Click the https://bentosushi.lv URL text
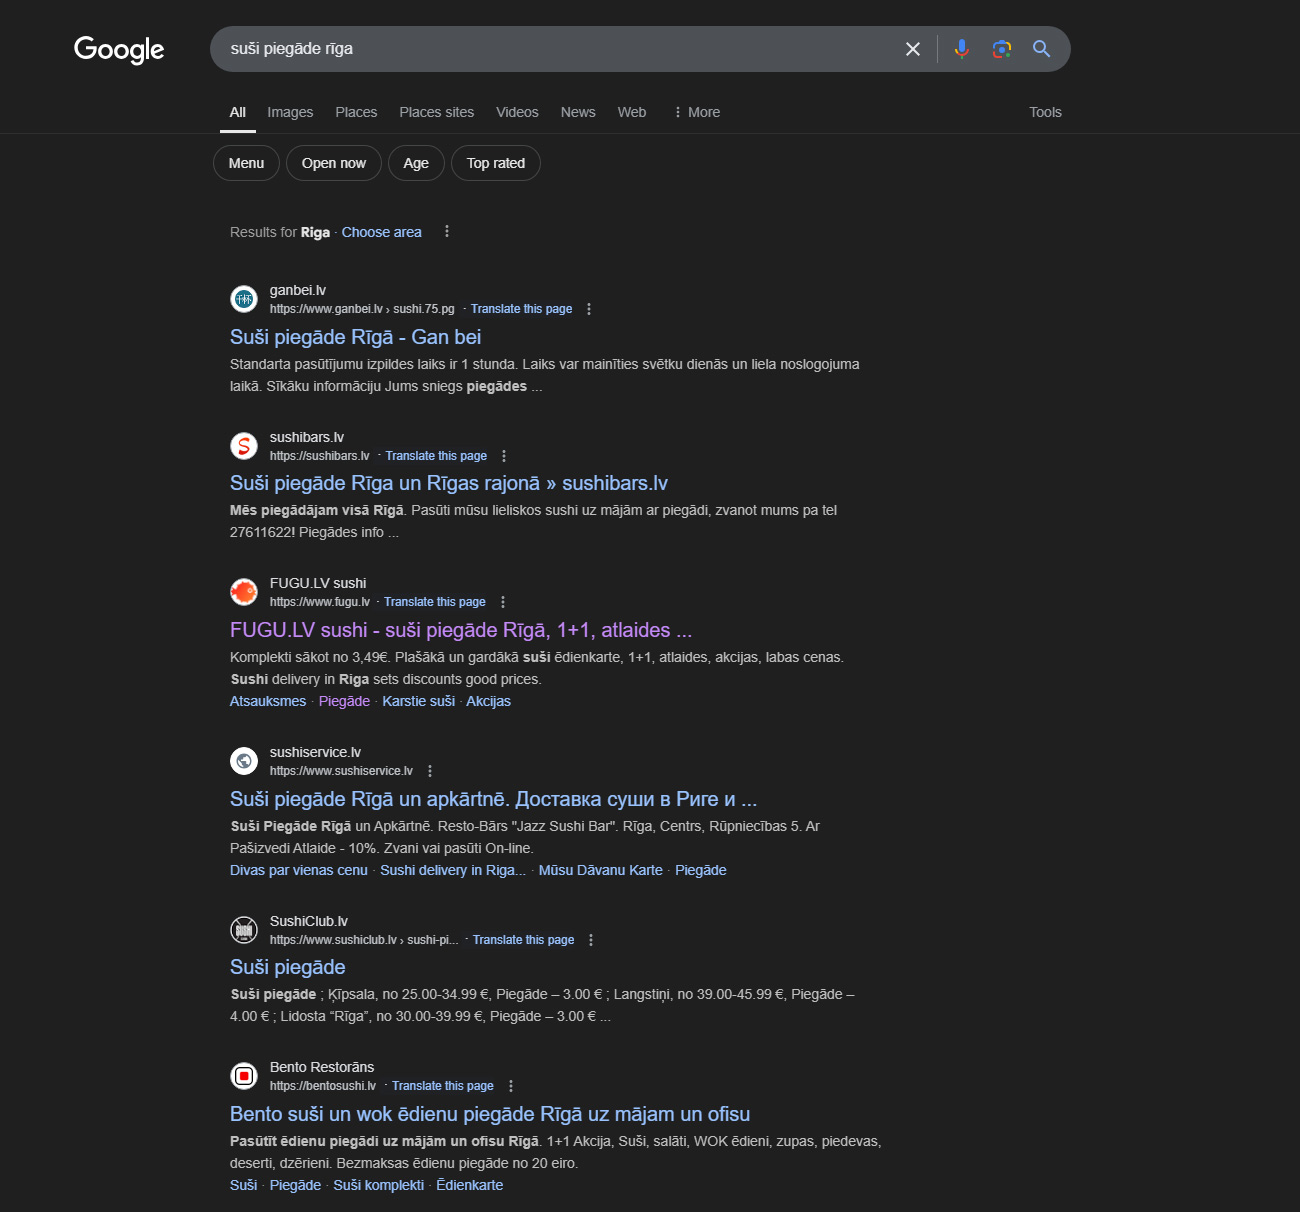This screenshot has height=1212, width=1300. 323,1086
